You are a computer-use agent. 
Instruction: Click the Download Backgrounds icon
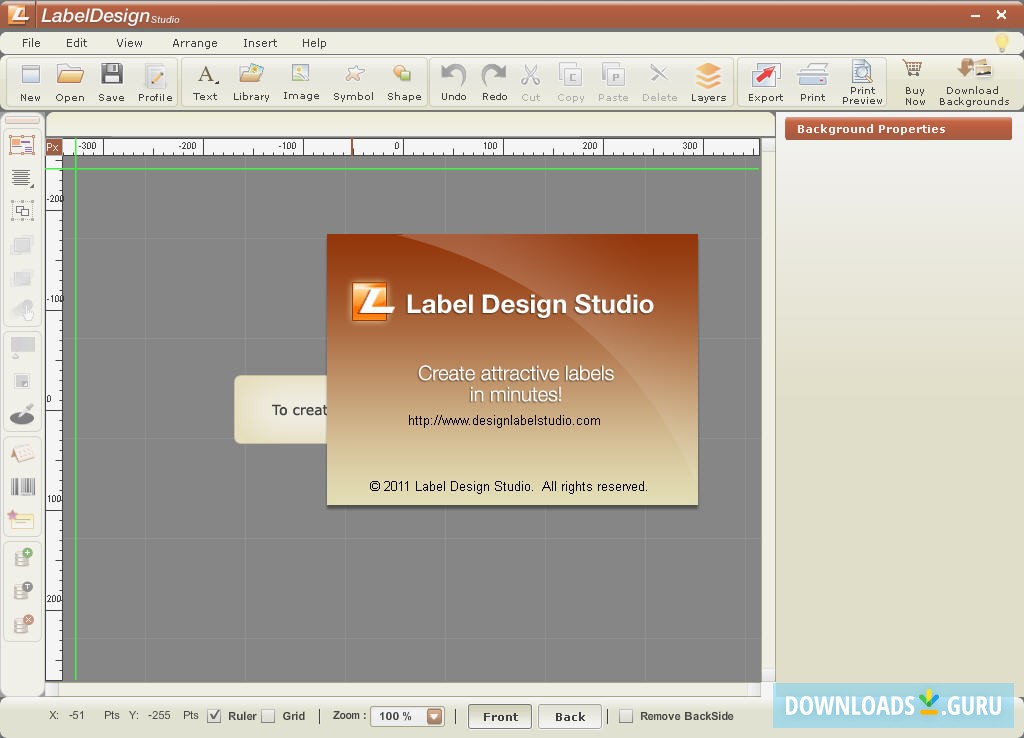[x=973, y=81]
